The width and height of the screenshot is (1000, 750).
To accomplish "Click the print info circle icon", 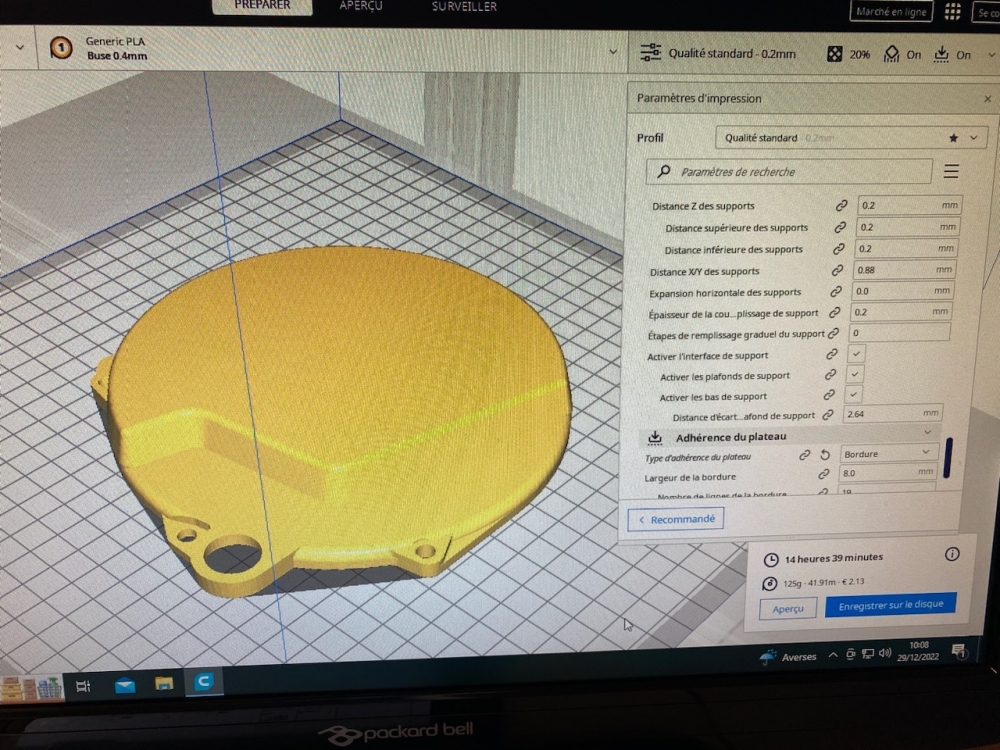I will 951,554.
